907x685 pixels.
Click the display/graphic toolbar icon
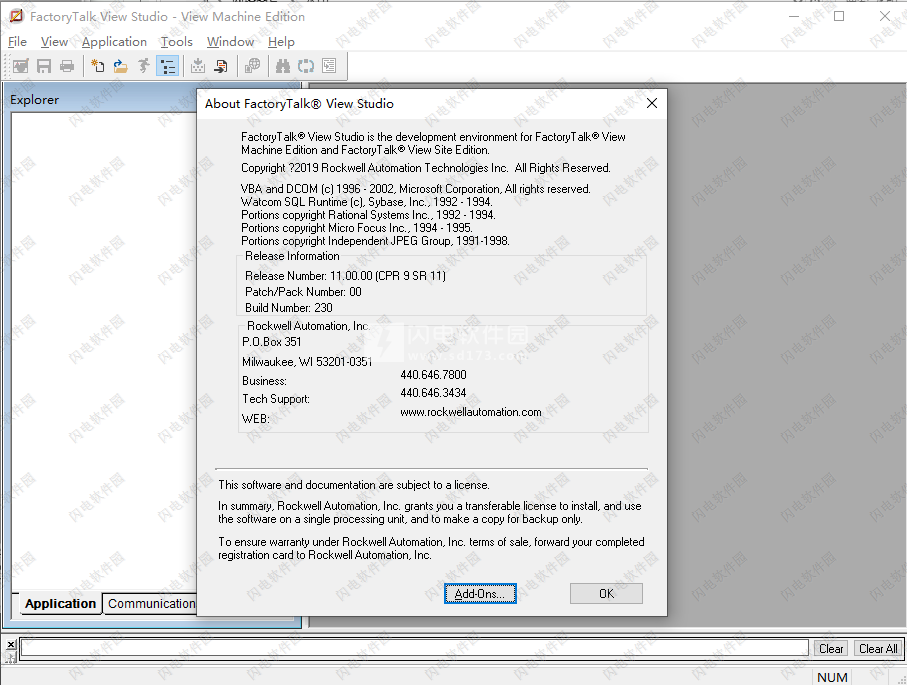(x=21, y=66)
